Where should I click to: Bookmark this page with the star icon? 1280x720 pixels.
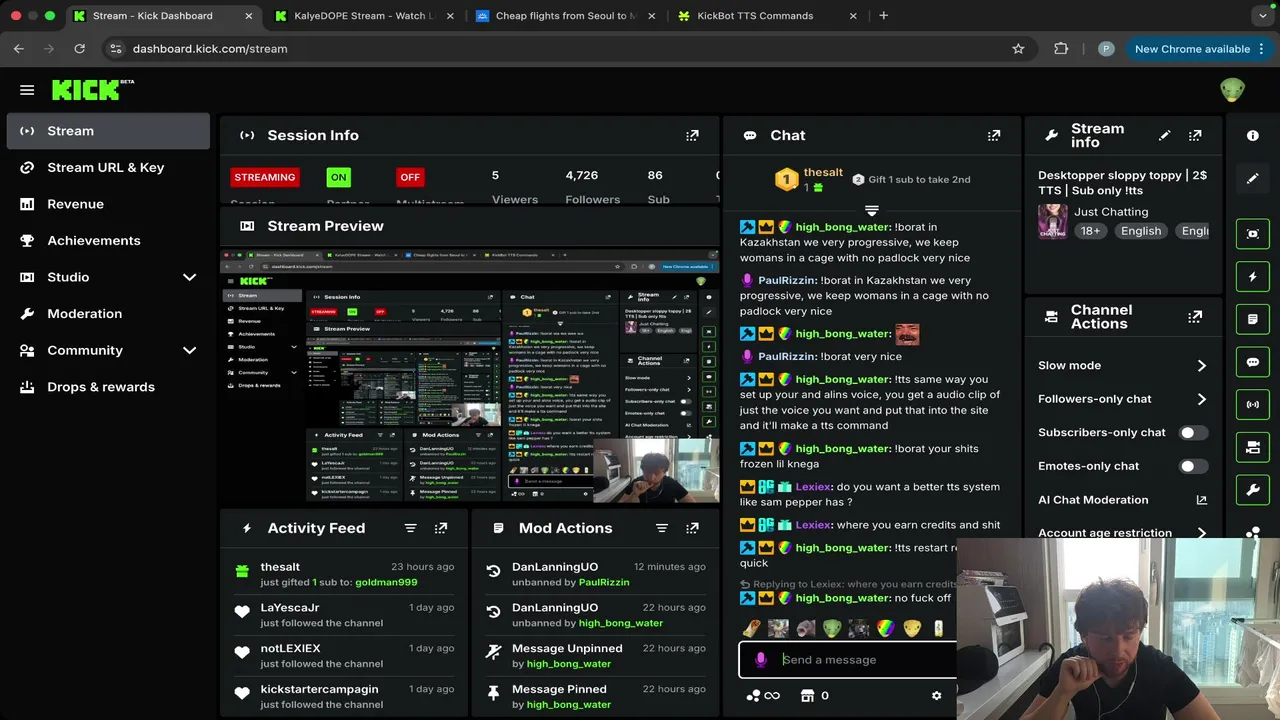click(1018, 48)
